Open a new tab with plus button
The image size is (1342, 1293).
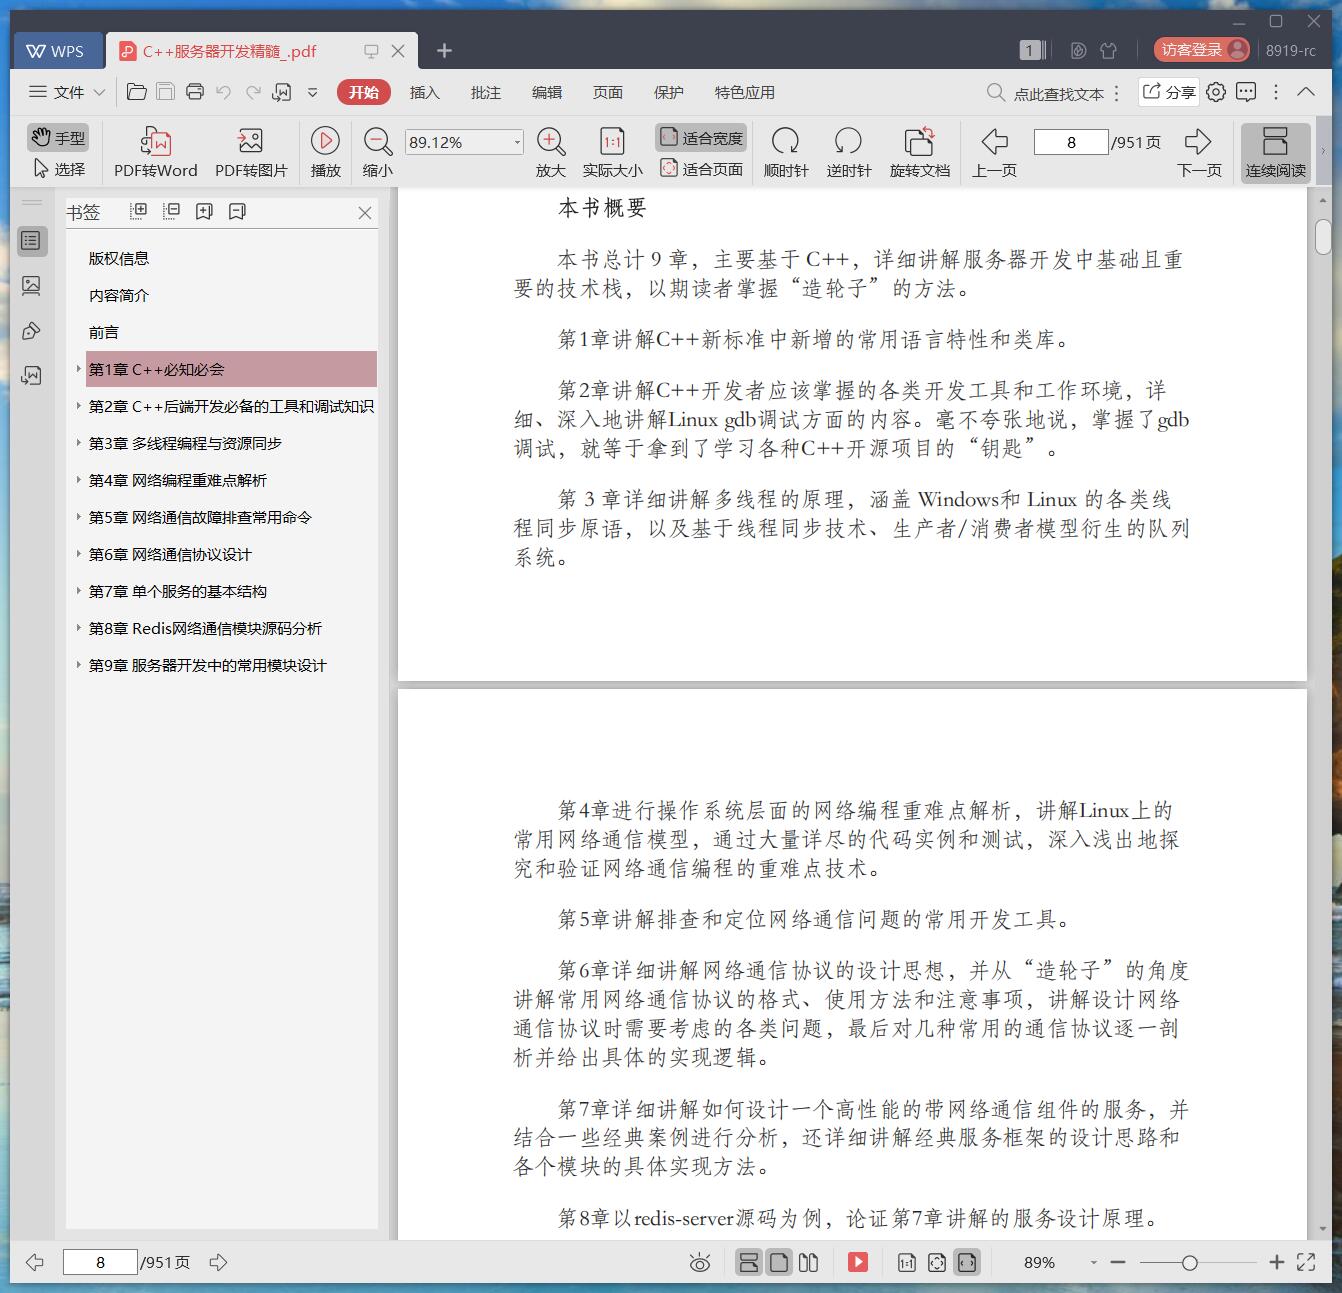click(x=445, y=50)
